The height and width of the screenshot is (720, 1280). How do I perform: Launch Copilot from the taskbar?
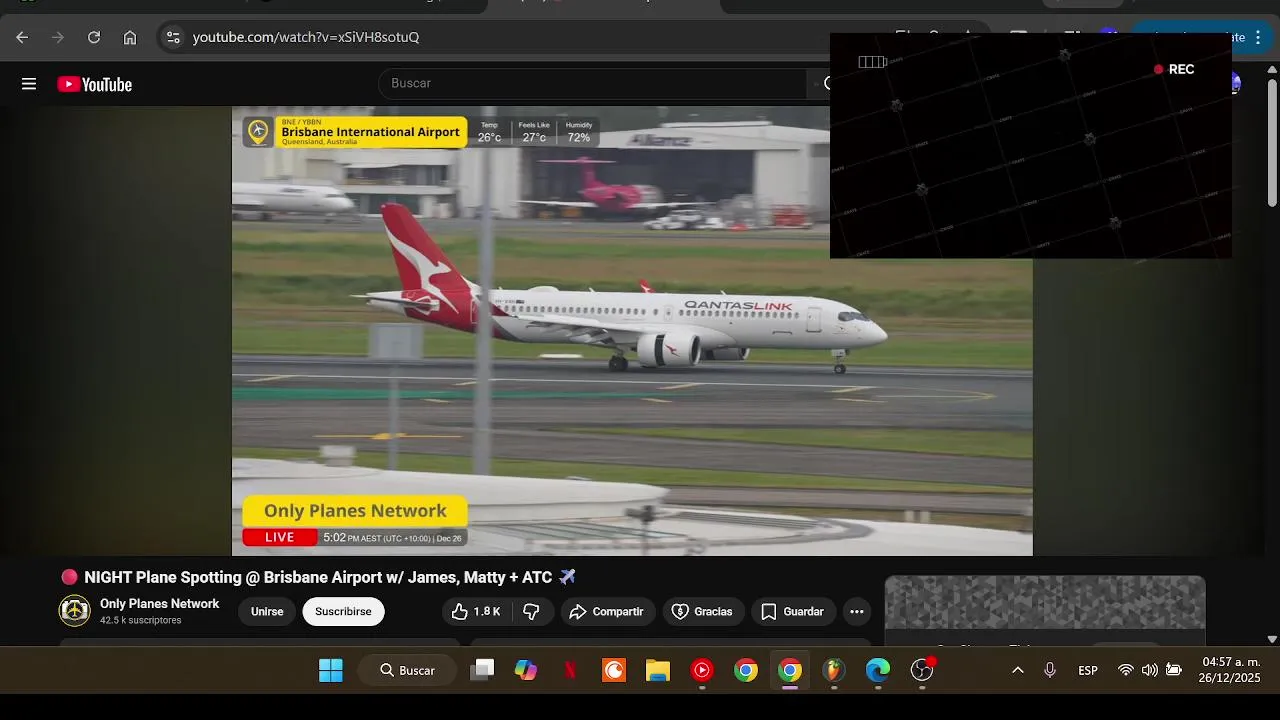[526, 670]
